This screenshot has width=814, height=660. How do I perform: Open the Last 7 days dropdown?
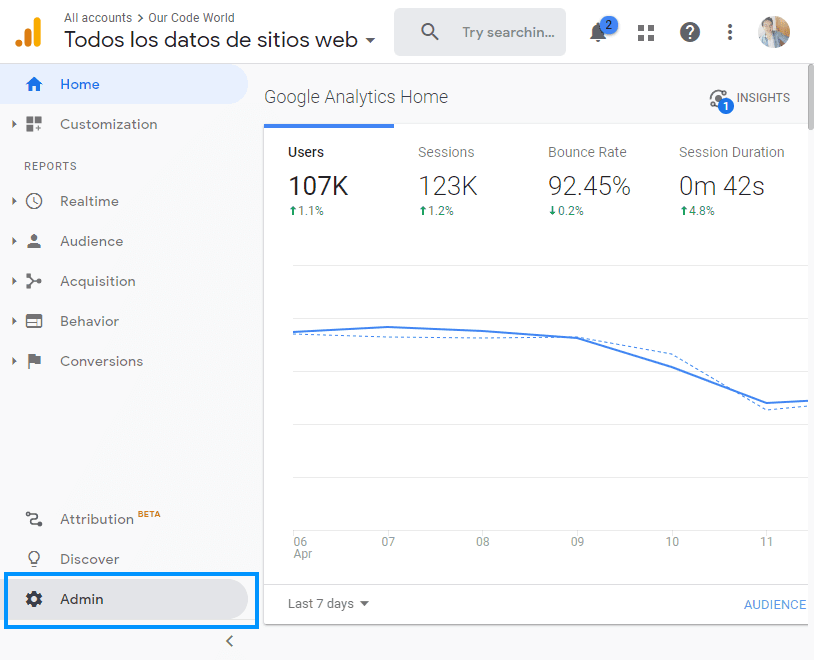[x=328, y=604]
